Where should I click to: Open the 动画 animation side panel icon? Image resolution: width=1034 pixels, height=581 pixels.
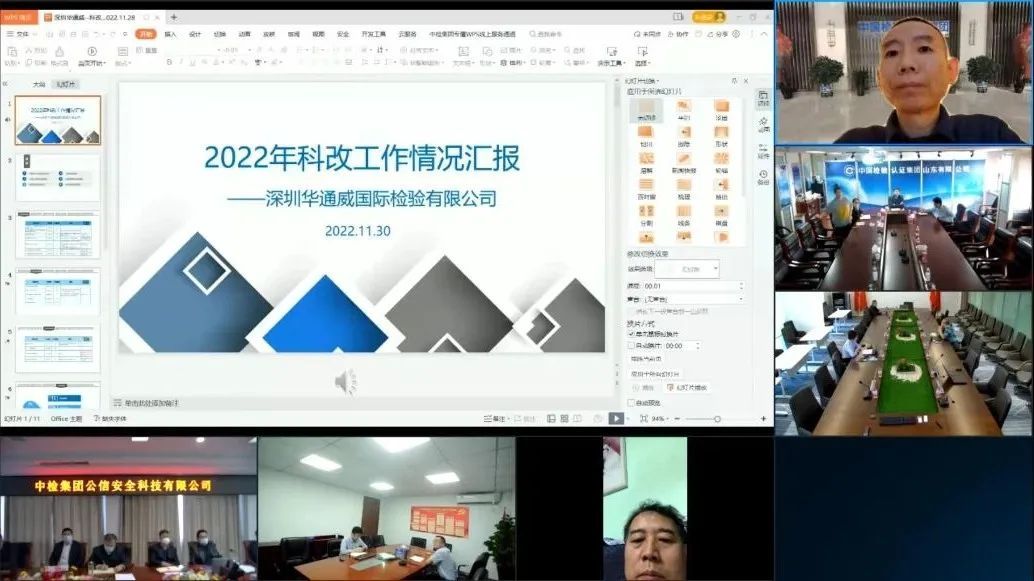coord(763,125)
